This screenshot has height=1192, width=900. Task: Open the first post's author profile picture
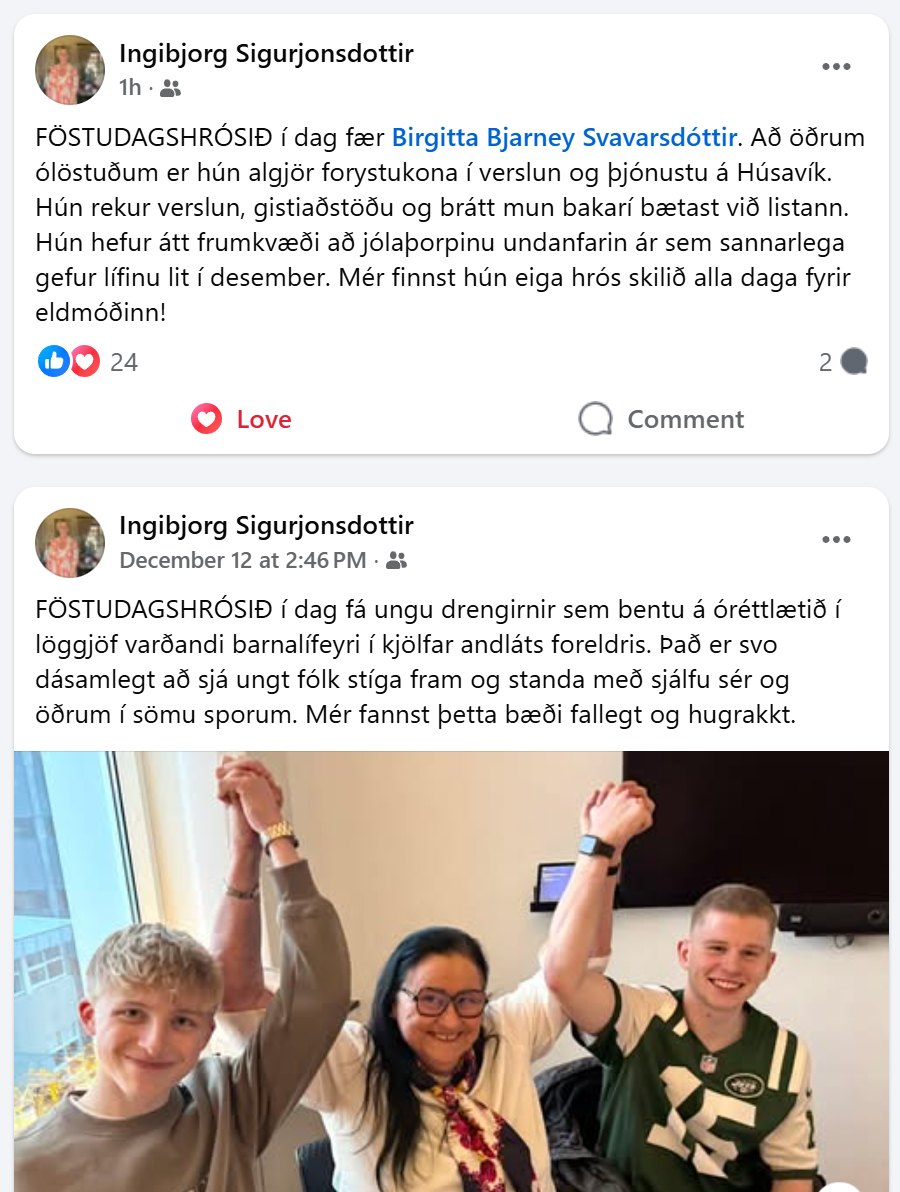click(70, 70)
